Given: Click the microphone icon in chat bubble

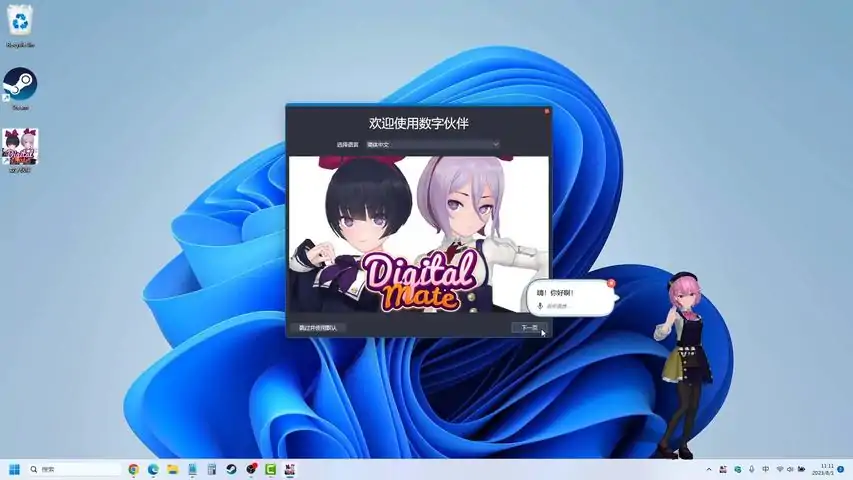Looking at the screenshot, I should pos(540,305).
